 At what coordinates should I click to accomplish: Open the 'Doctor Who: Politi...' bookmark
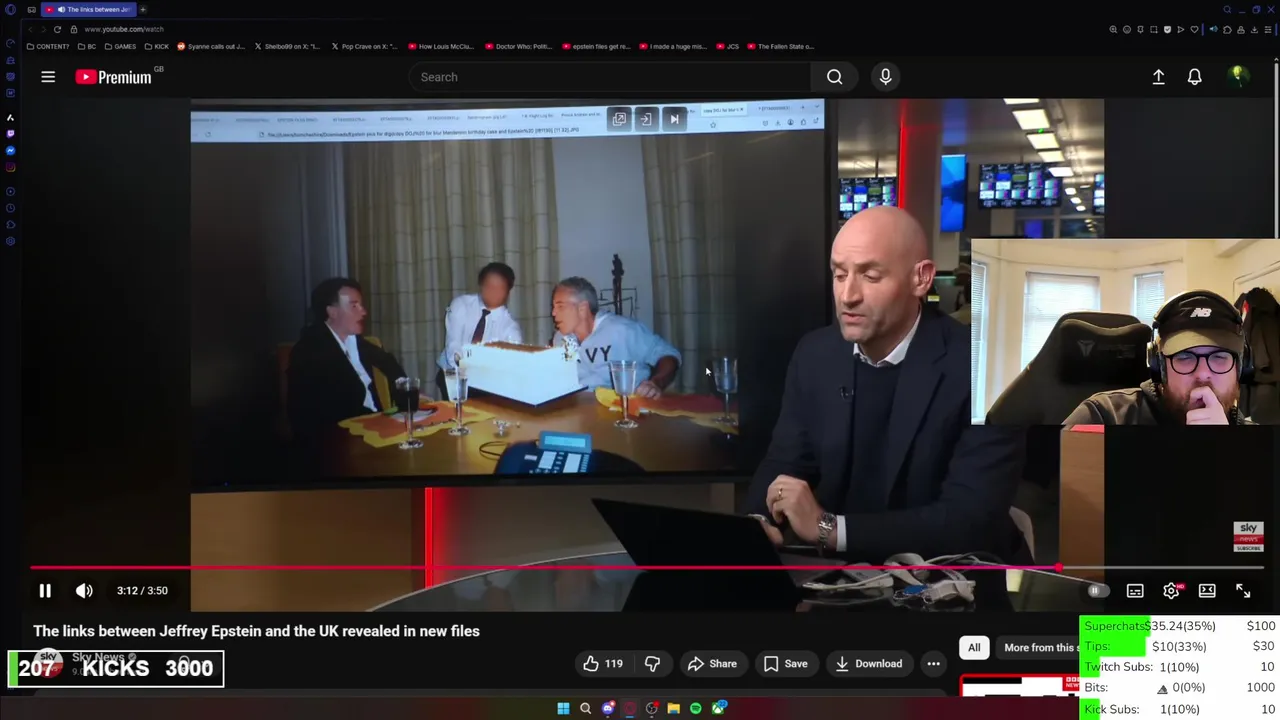518,46
